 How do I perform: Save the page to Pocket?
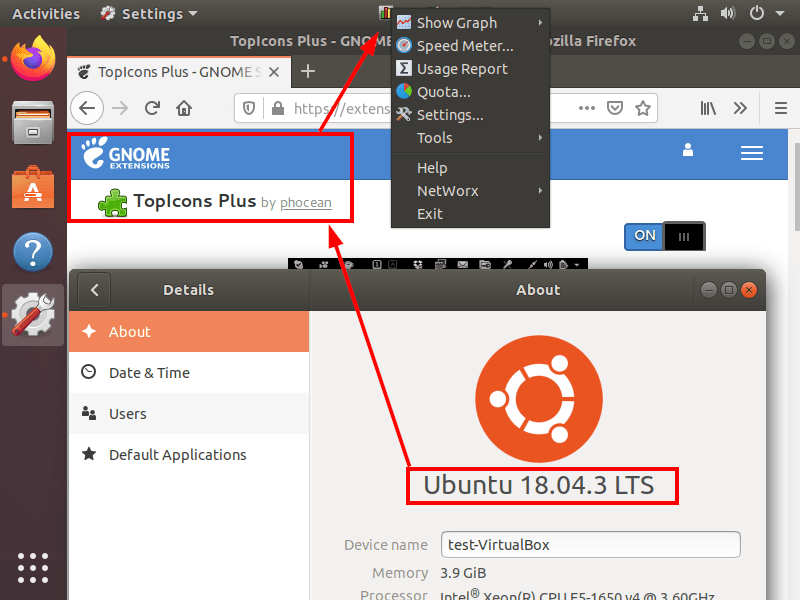point(615,108)
